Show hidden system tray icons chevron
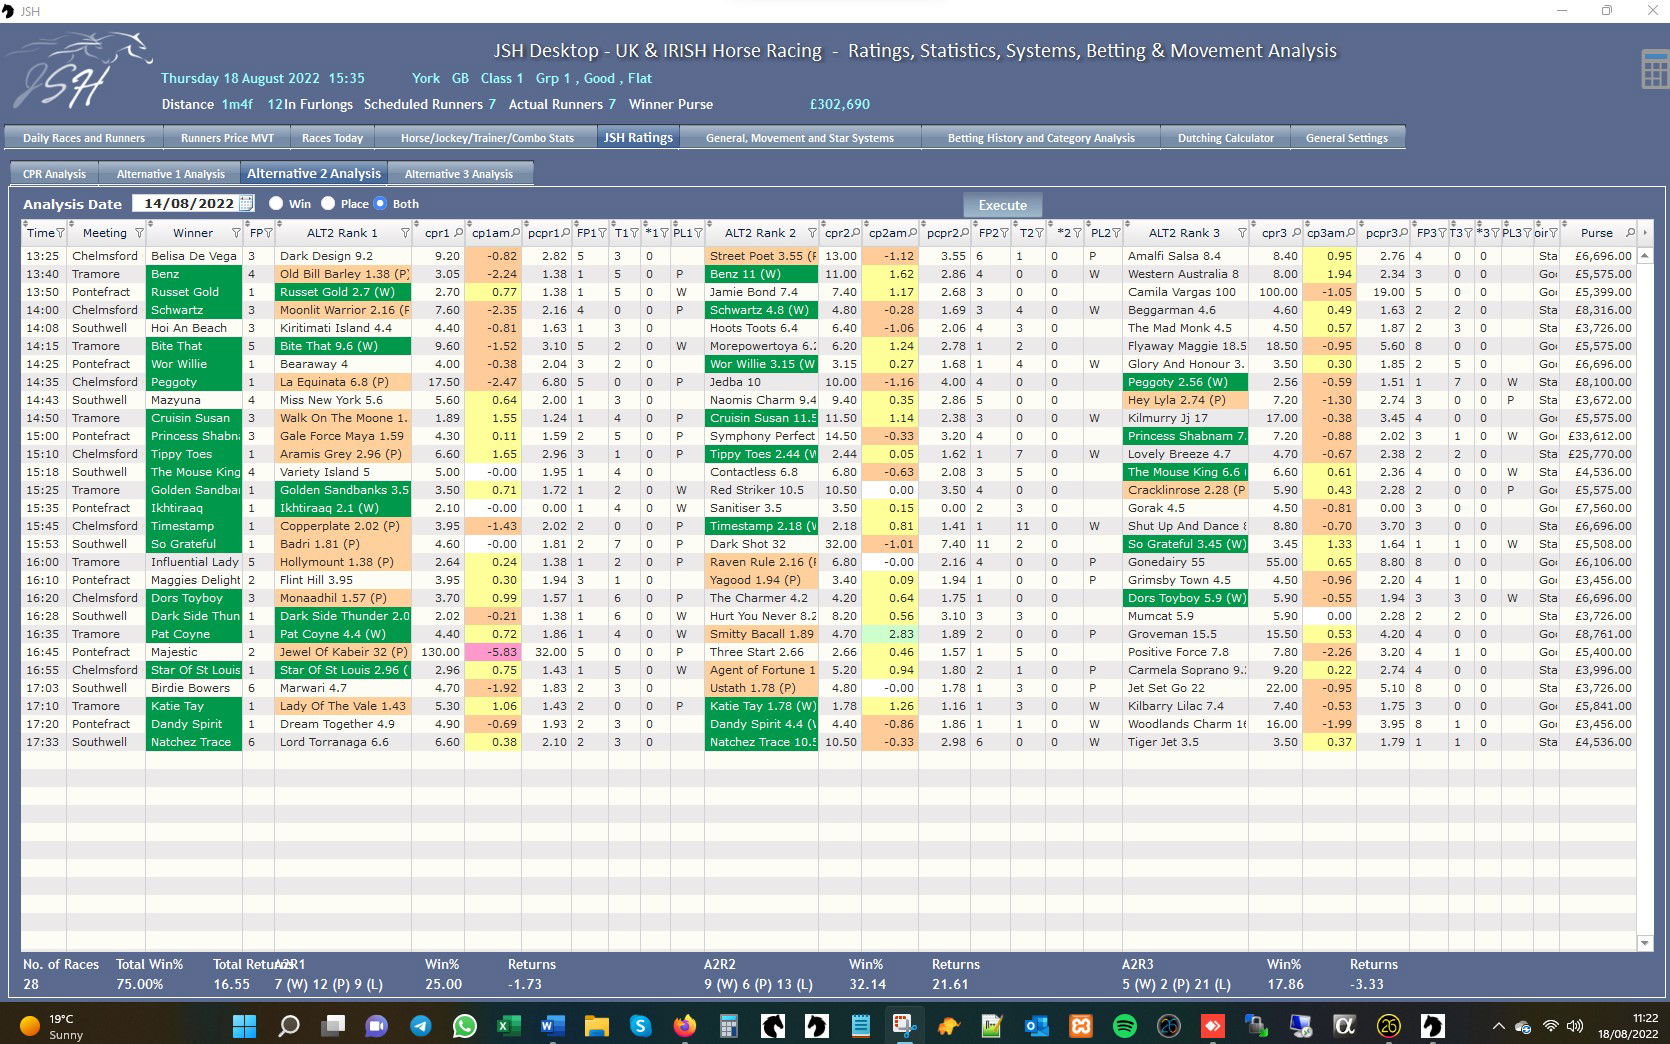1670x1044 pixels. (1498, 1025)
